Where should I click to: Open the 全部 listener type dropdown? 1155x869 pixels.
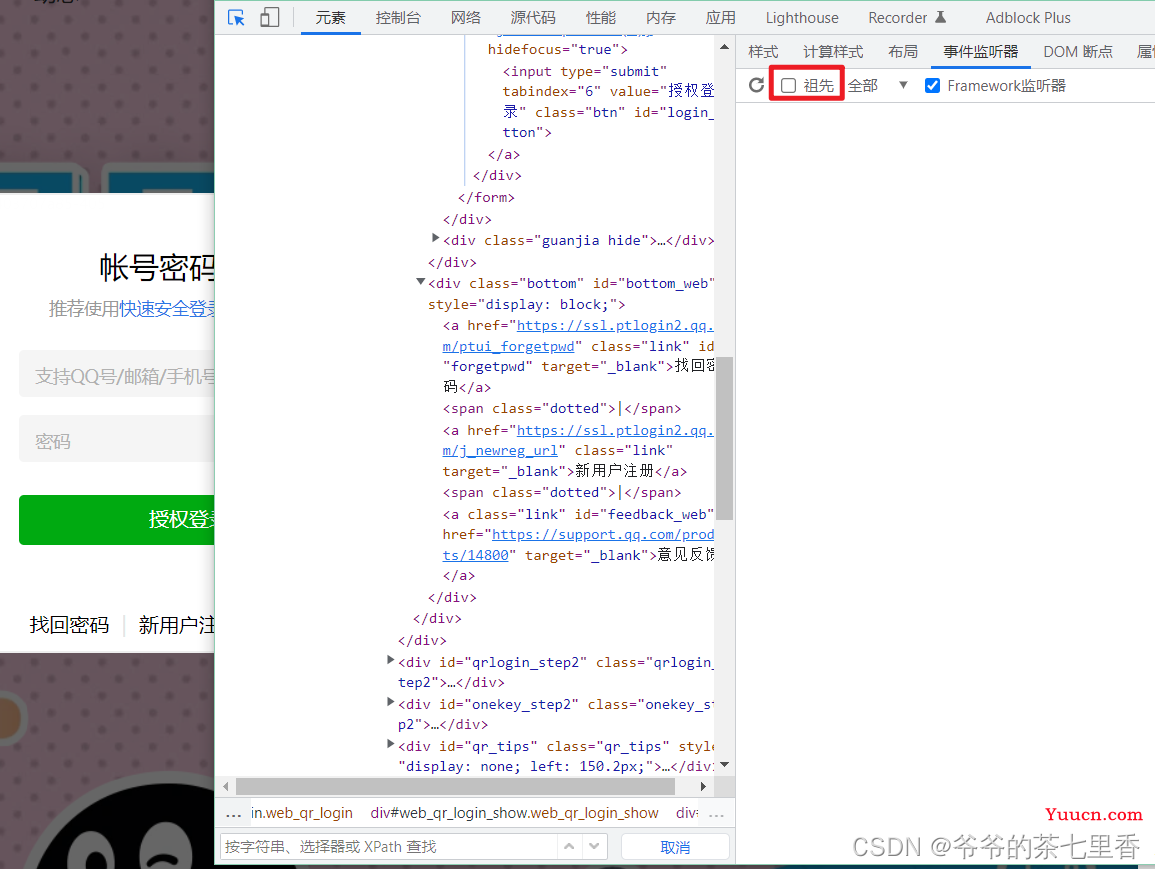tap(877, 85)
